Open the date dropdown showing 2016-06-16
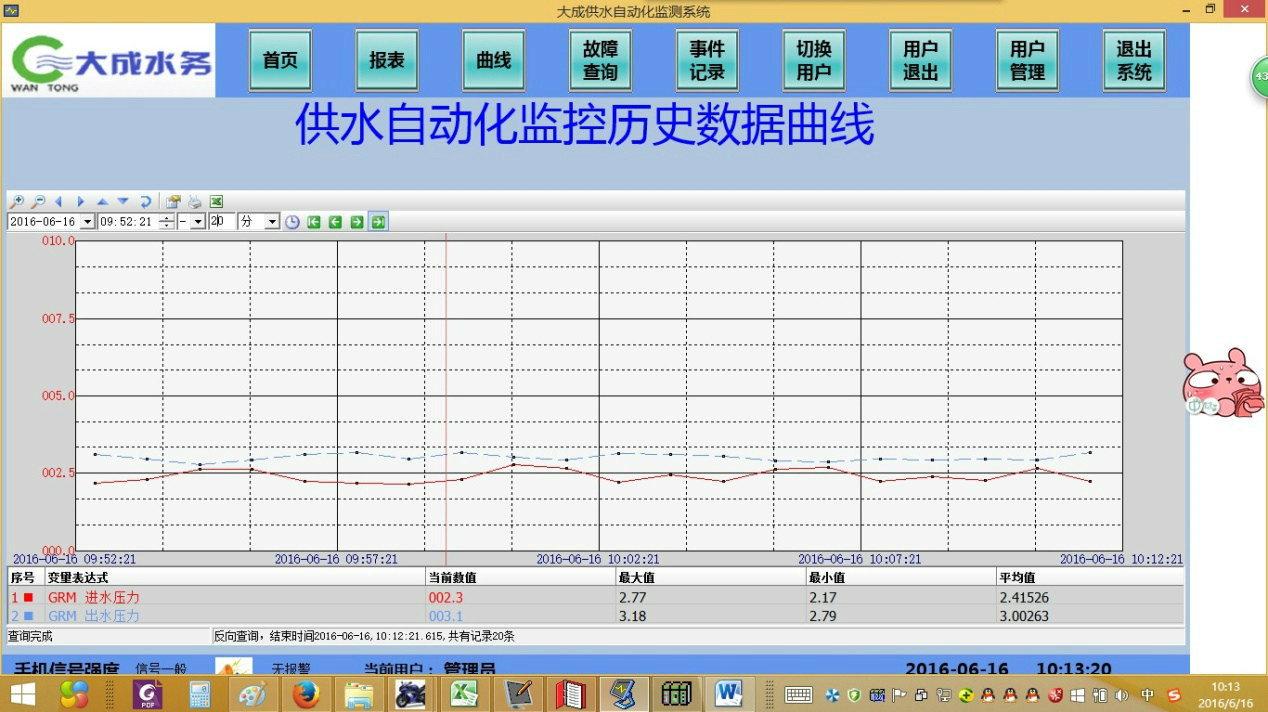1268x712 pixels. pyautogui.click(x=87, y=222)
